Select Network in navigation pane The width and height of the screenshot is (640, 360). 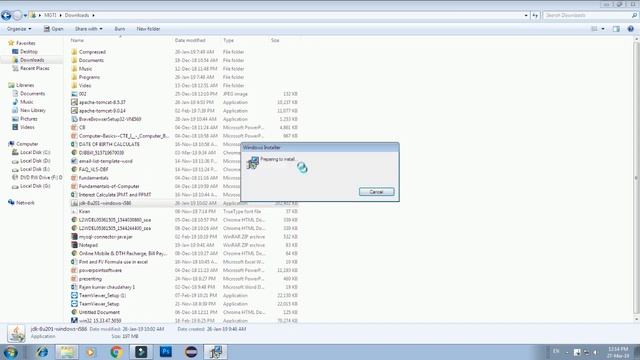(25, 202)
